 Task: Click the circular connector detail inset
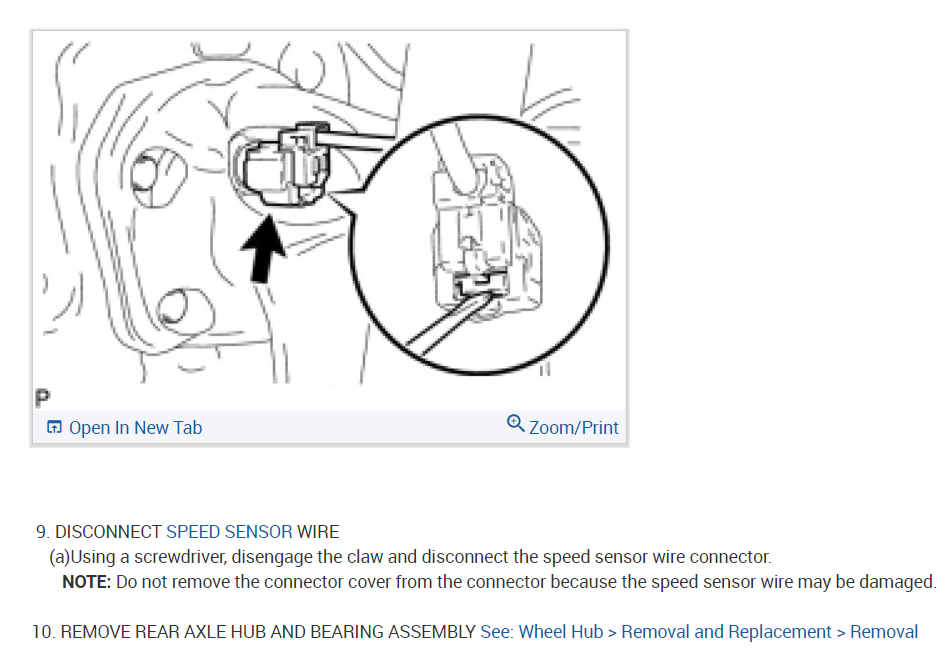pyautogui.click(x=479, y=245)
